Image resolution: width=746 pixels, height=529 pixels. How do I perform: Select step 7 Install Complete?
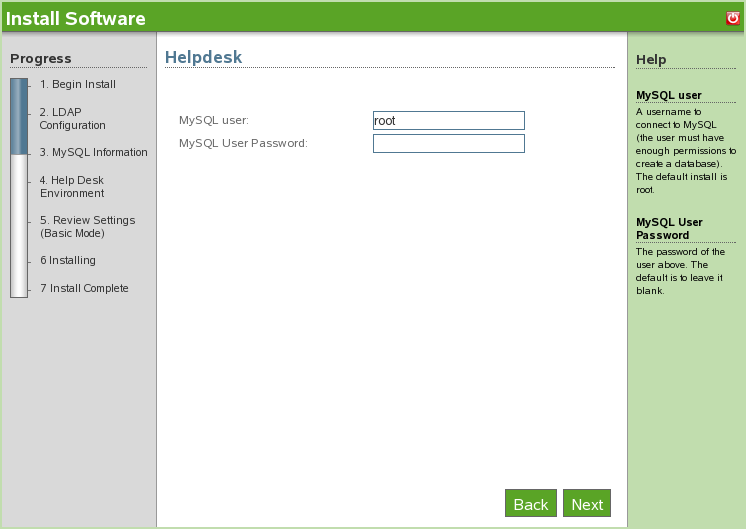click(84, 288)
